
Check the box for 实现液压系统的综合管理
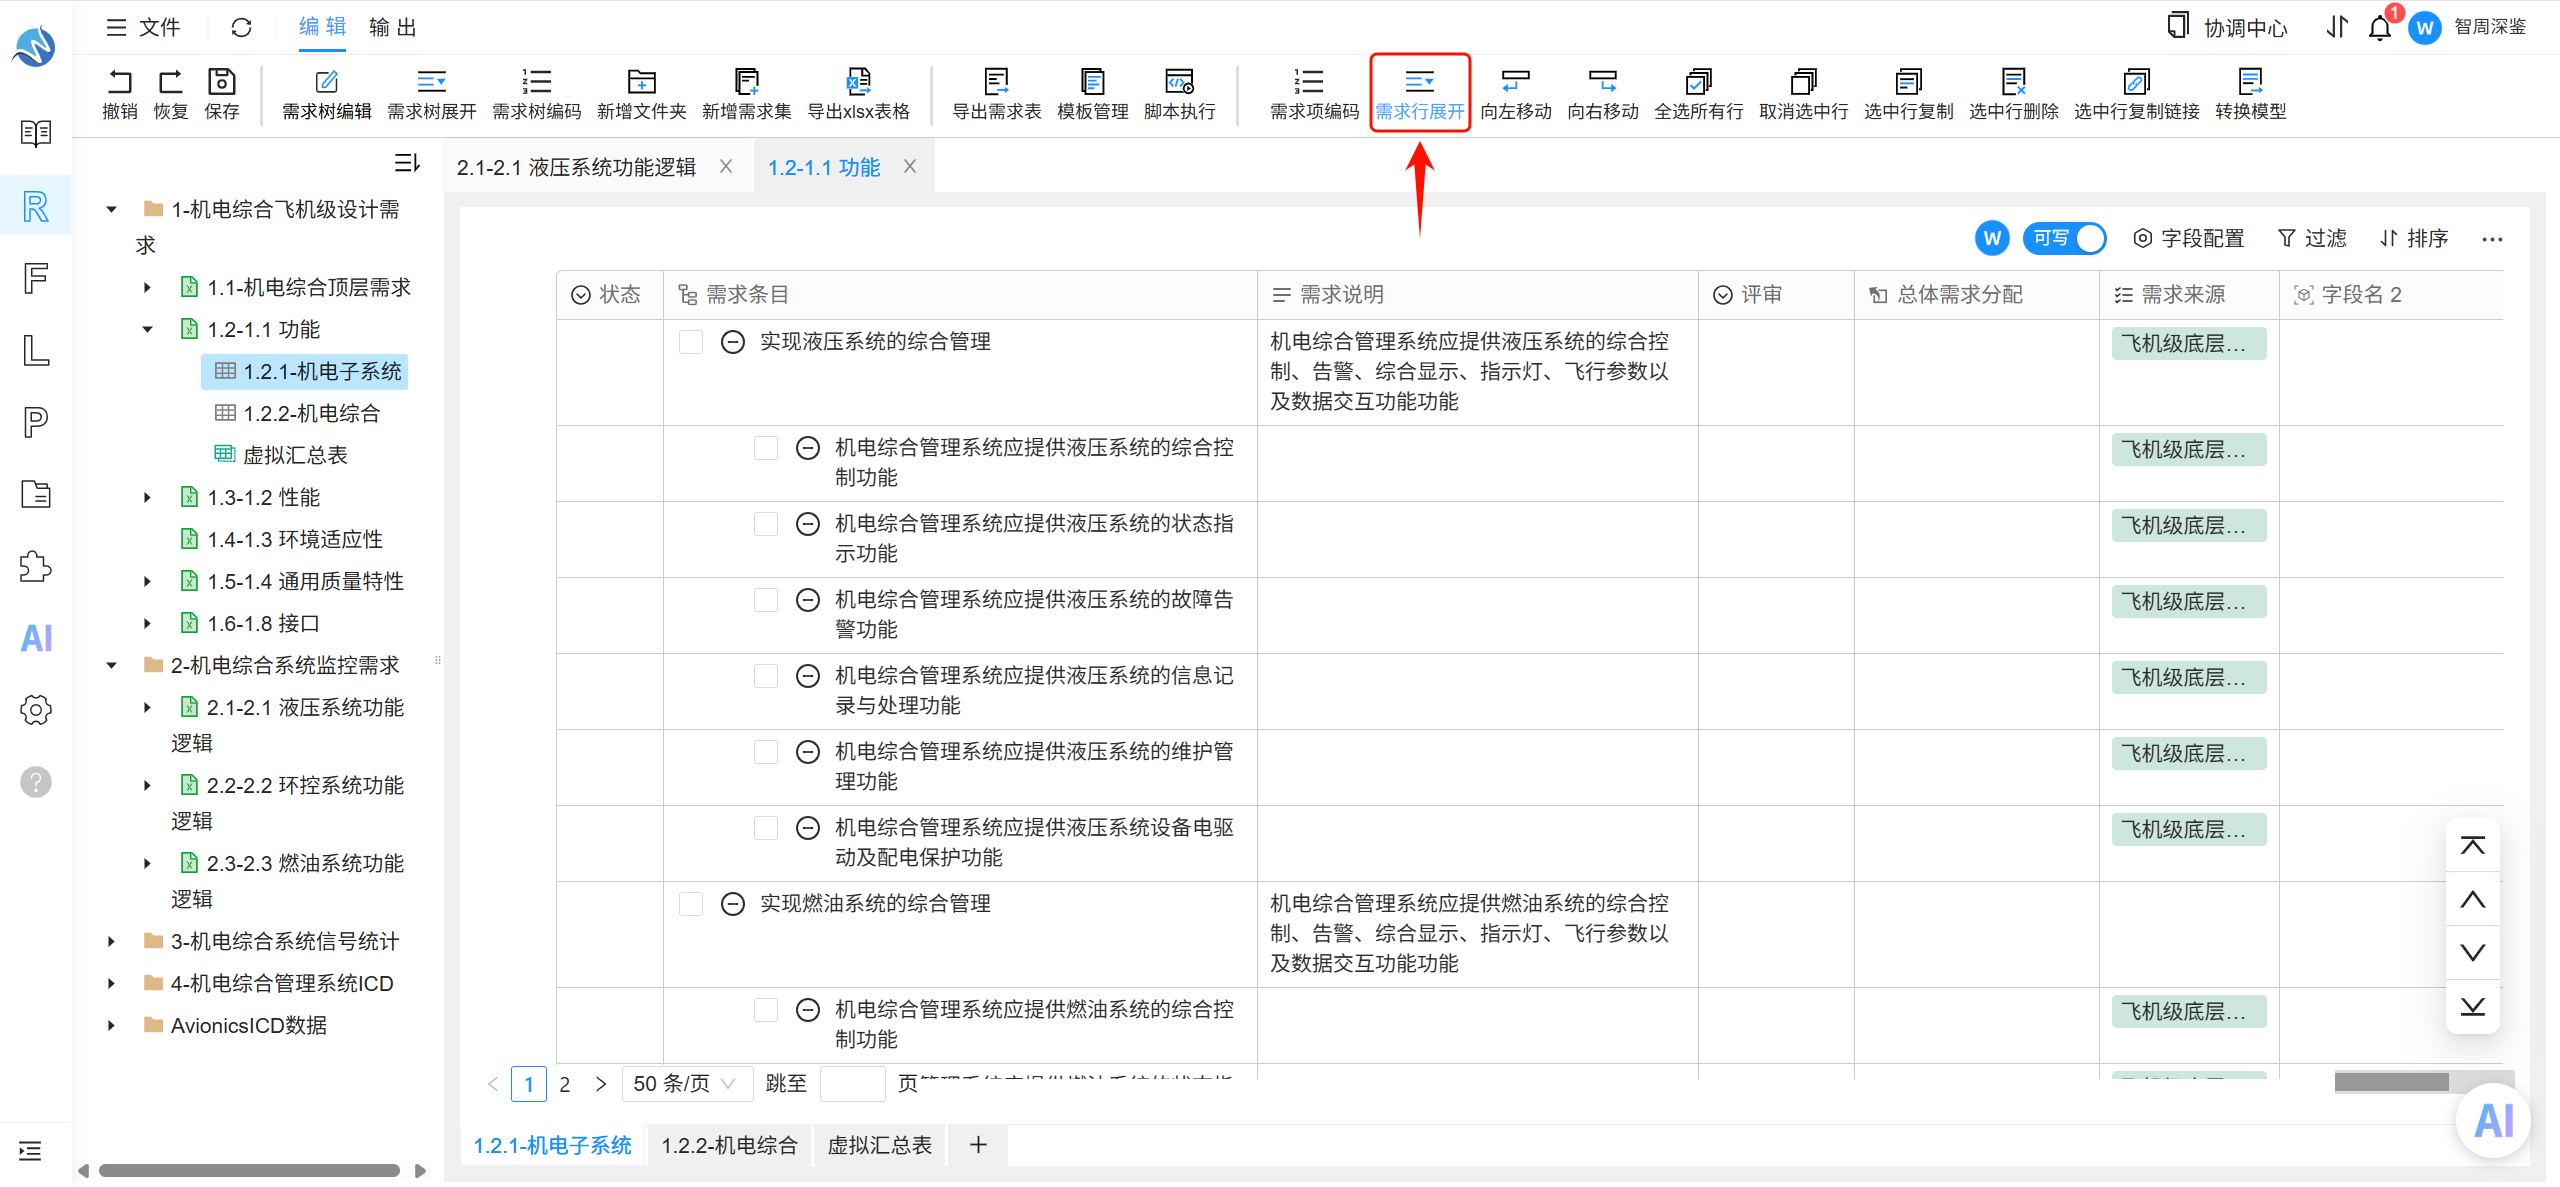[x=691, y=342]
